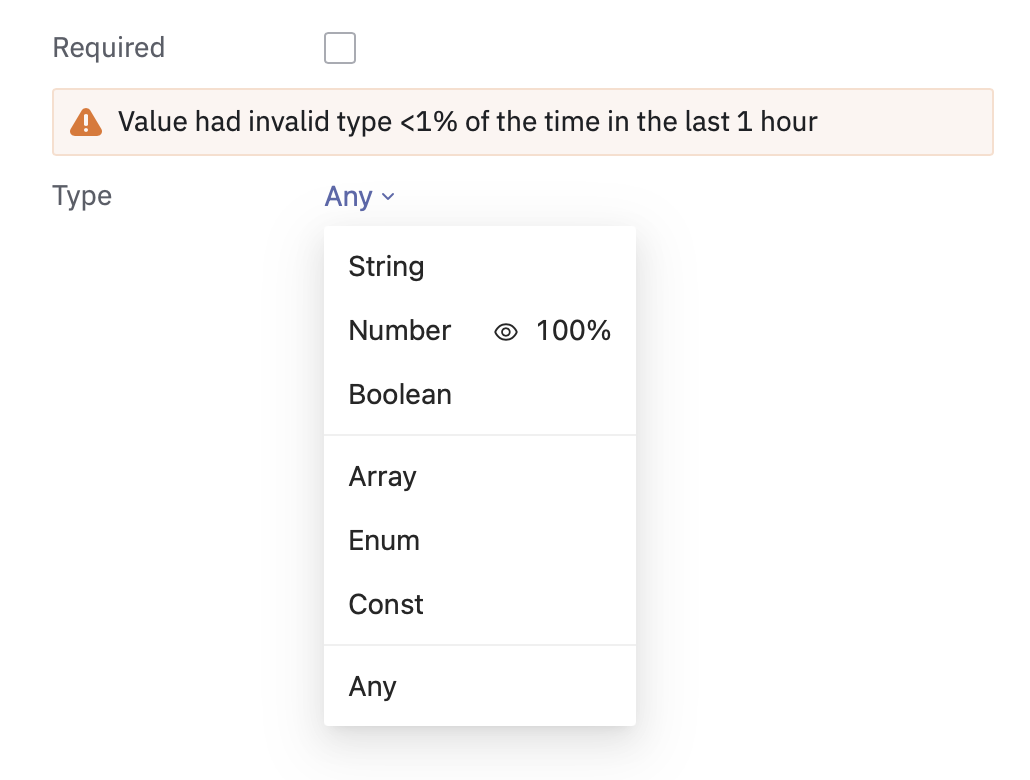Select the Array type option

pyautogui.click(x=382, y=477)
